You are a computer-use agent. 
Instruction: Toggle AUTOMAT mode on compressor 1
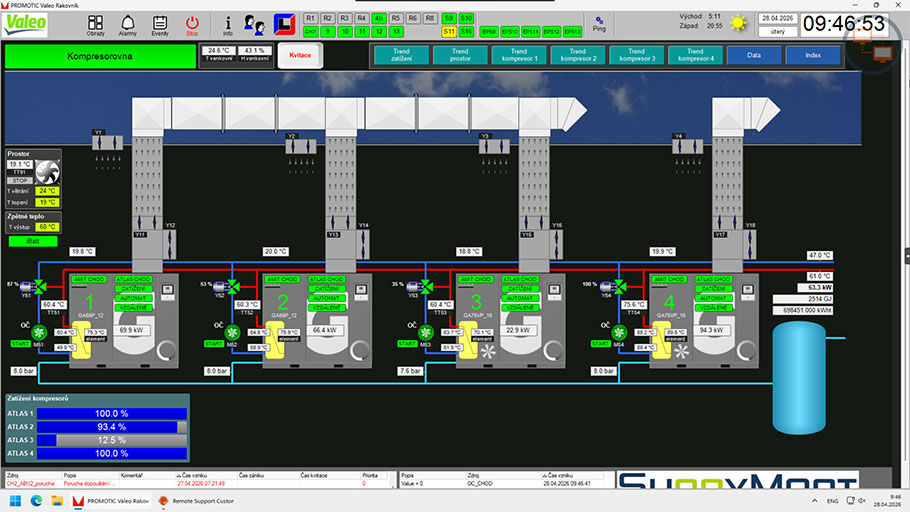(x=131, y=298)
